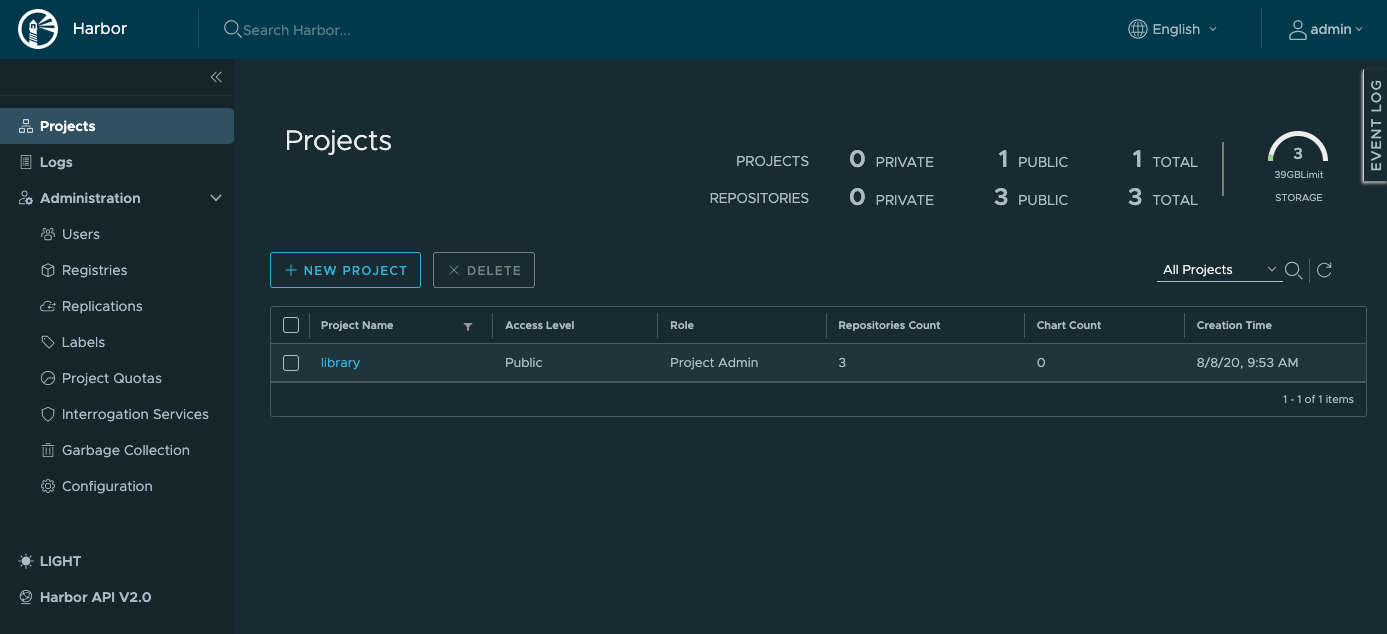Sort by Role column header

(681, 325)
